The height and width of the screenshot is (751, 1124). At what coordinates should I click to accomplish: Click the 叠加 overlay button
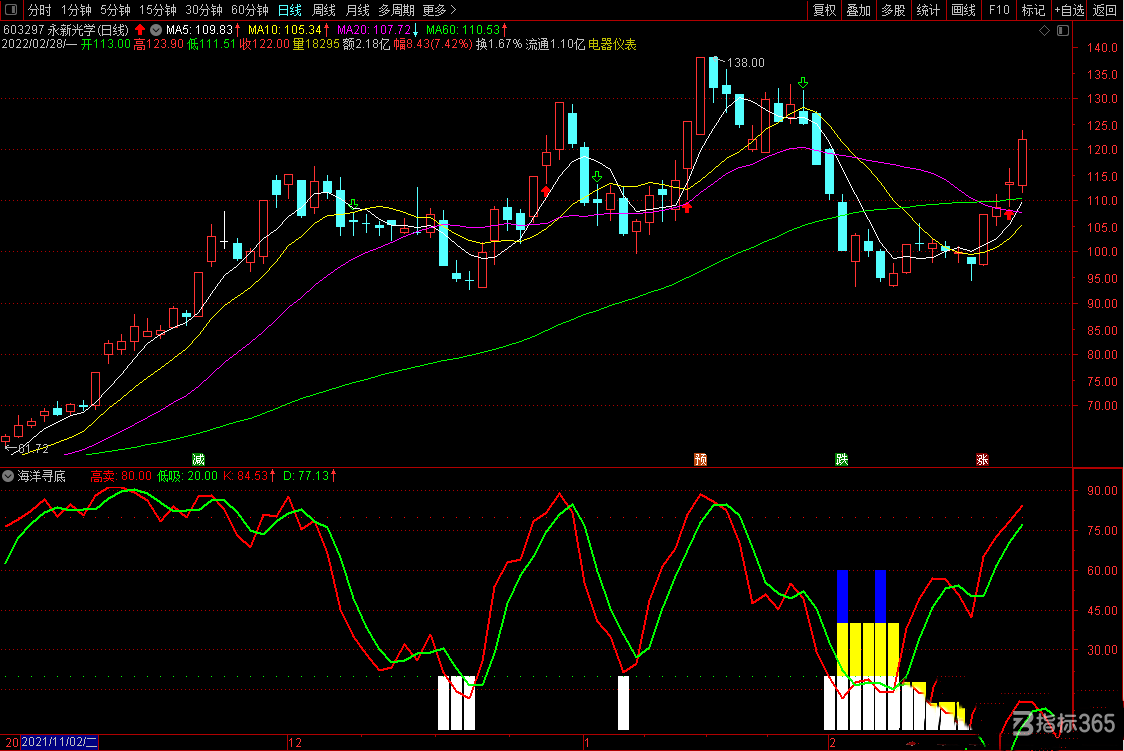point(859,10)
